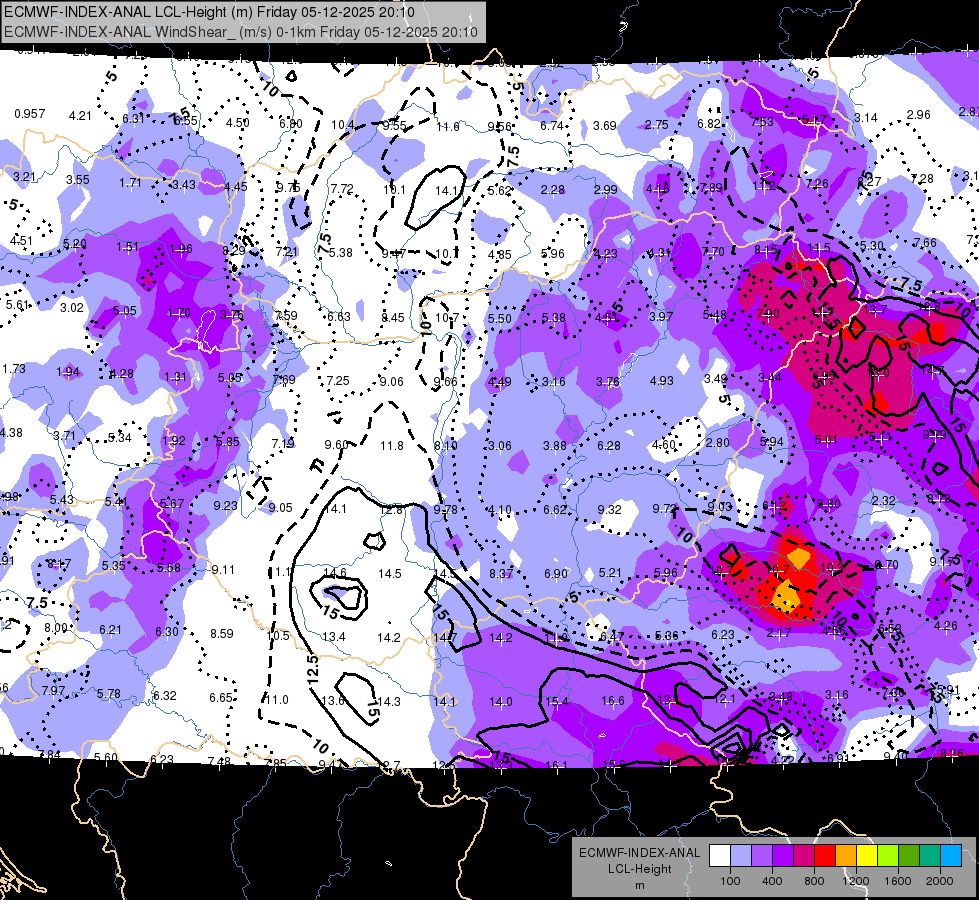Click the wind shear value 9.60
This screenshot has width=979, height=900.
(x=337, y=445)
